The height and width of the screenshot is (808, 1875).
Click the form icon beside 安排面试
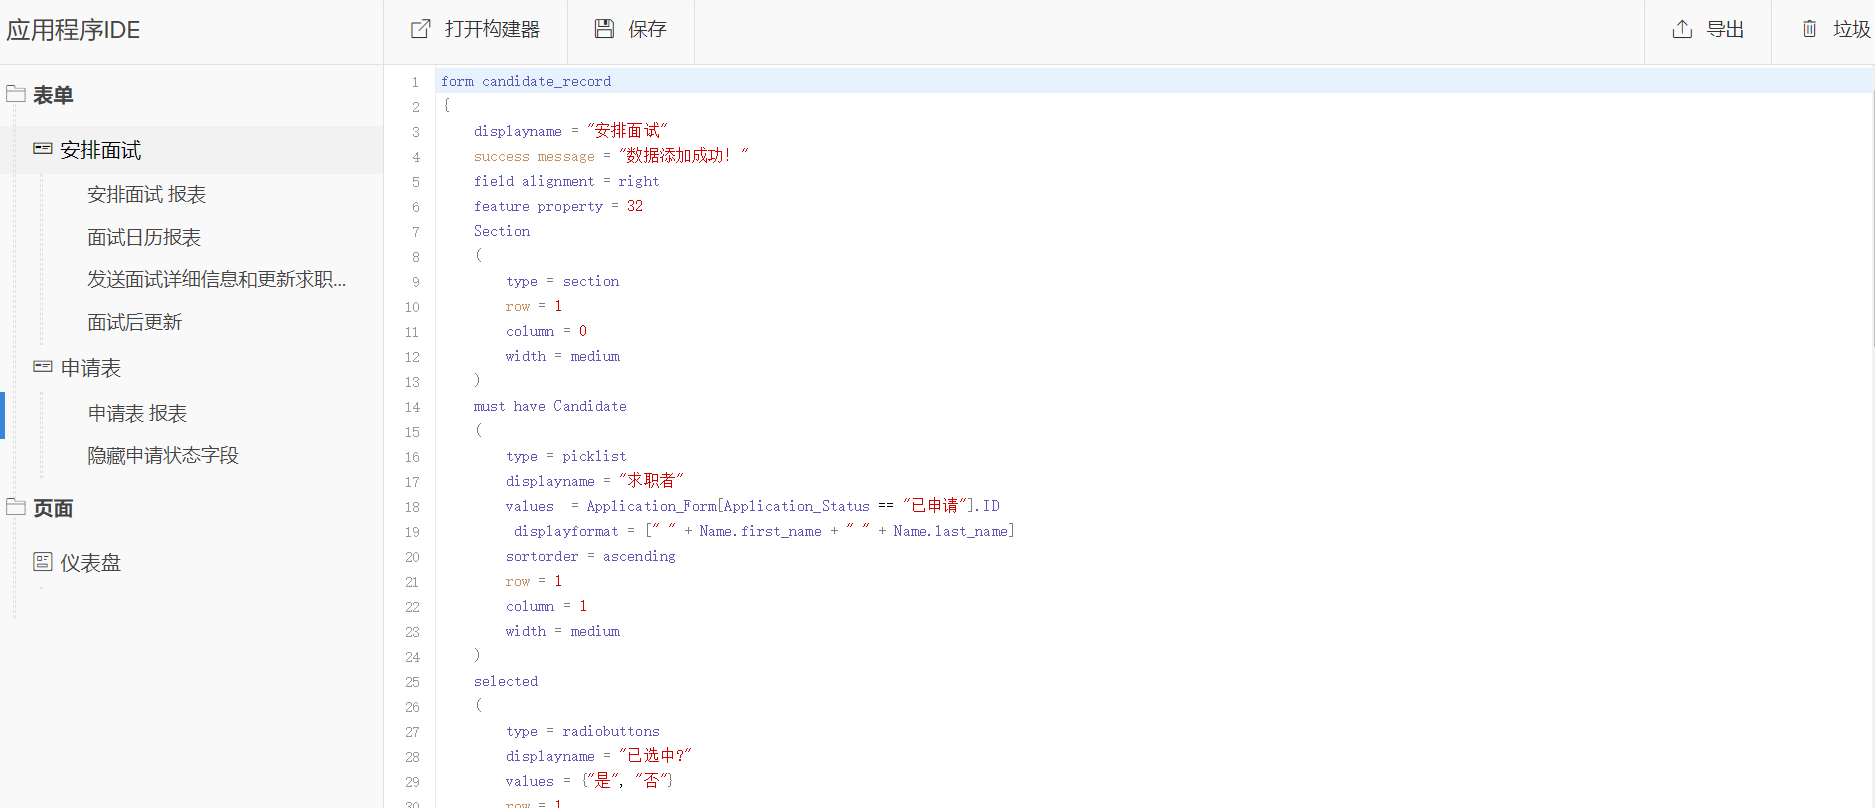42,149
